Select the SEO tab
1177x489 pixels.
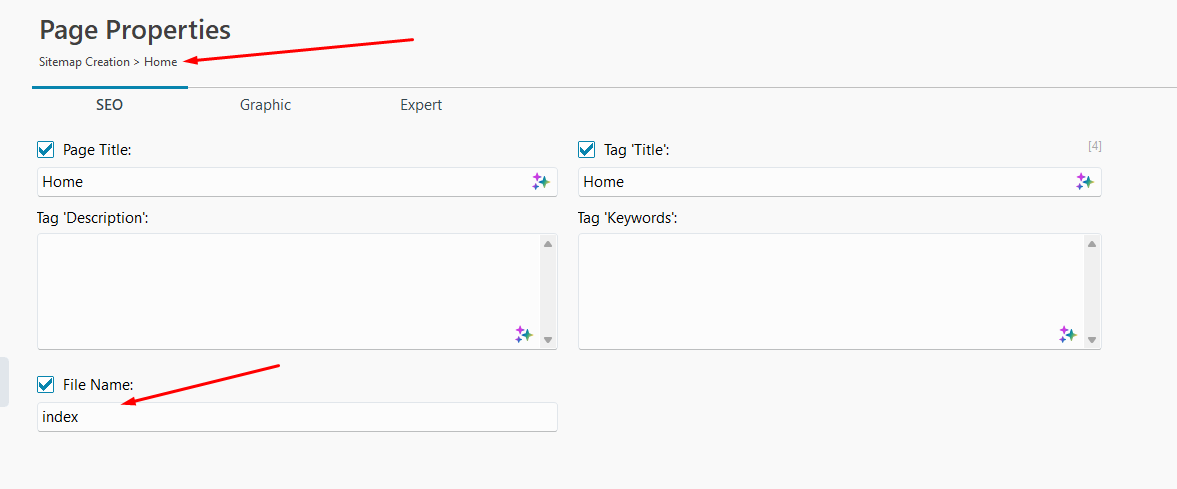(x=109, y=105)
